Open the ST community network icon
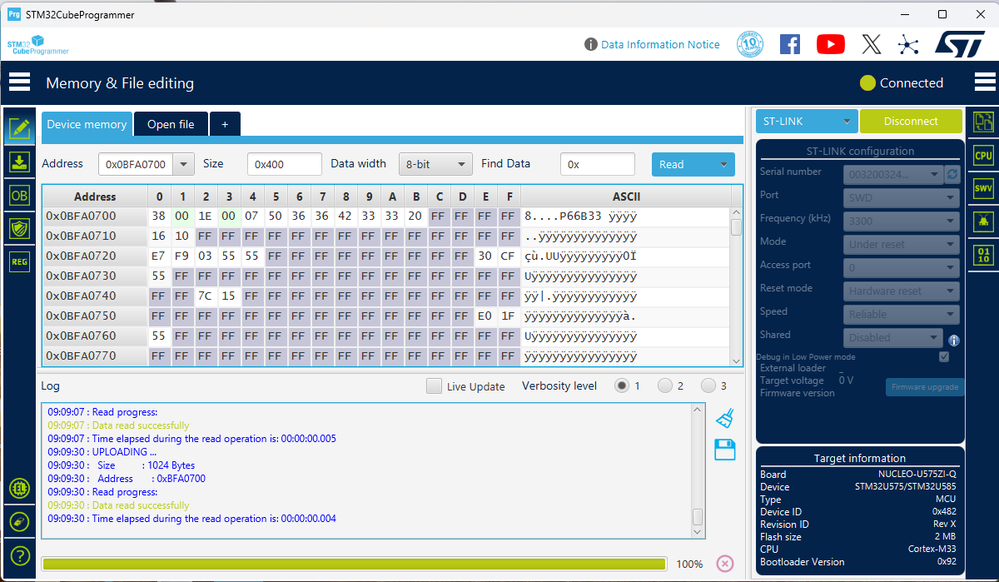This screenshot has height=582, width=999. [909, 45]
